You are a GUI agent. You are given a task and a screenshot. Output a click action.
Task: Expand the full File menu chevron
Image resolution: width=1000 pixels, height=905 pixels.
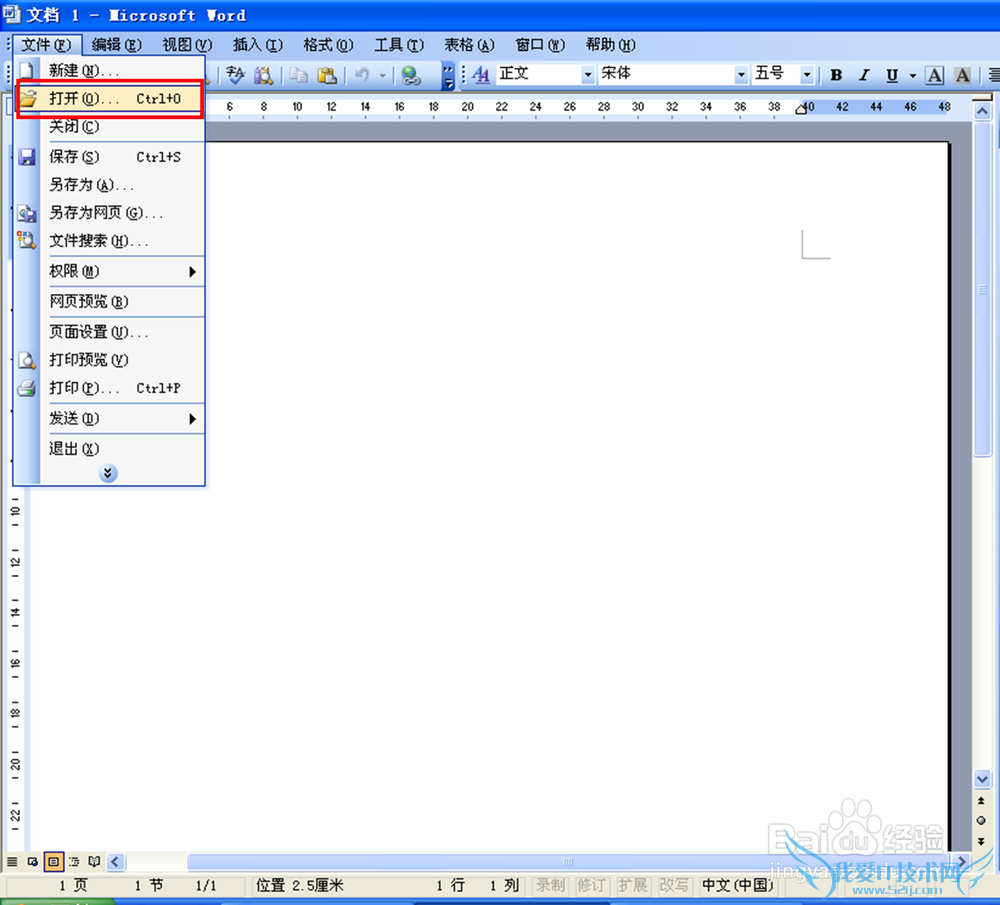pos(108,473)
